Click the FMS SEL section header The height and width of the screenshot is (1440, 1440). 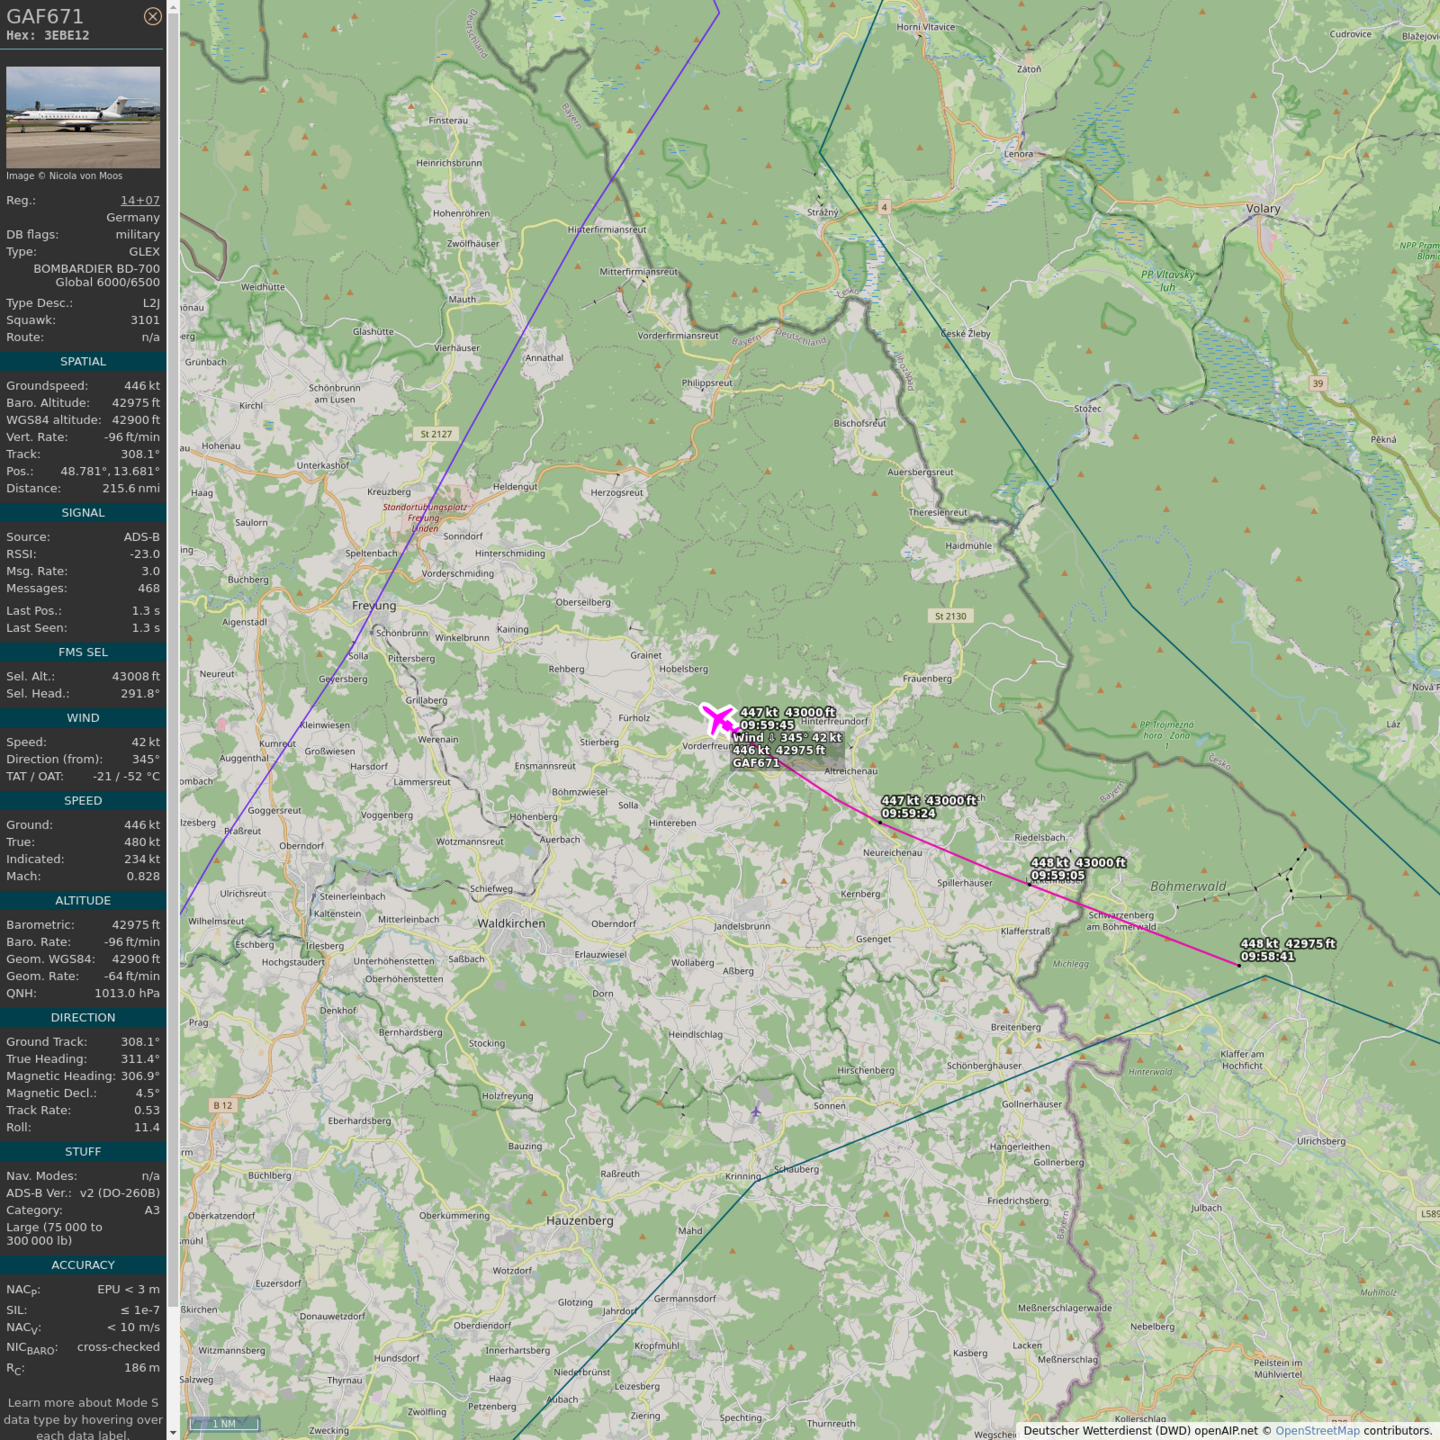pos(83,652)
